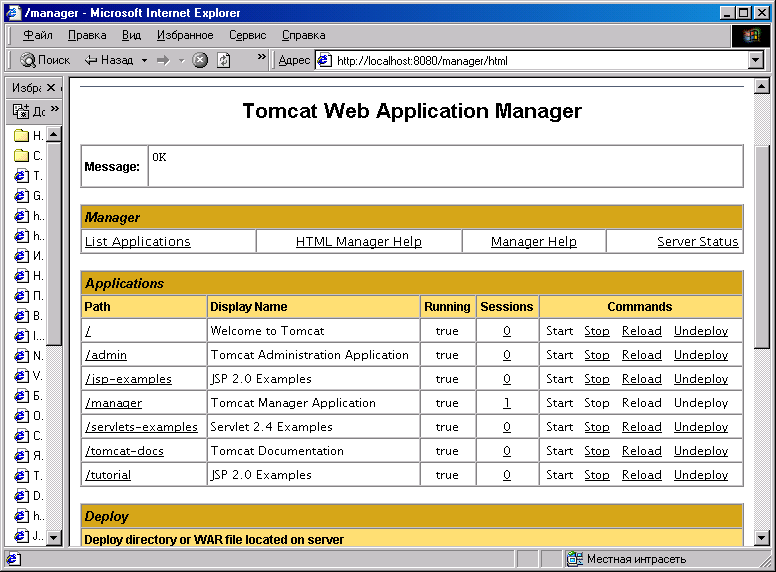Image resolution: width=776 pixels, height=572 pixels.
Task: Expand the toolbar overflow chevron
Action: pyautogui.click(x=262, y=56)
